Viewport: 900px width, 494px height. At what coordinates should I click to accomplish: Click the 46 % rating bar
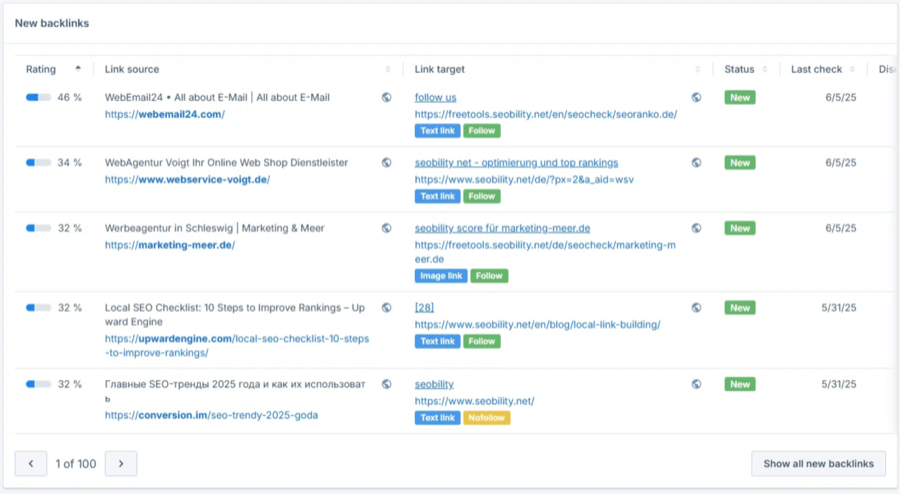point(38,98)
